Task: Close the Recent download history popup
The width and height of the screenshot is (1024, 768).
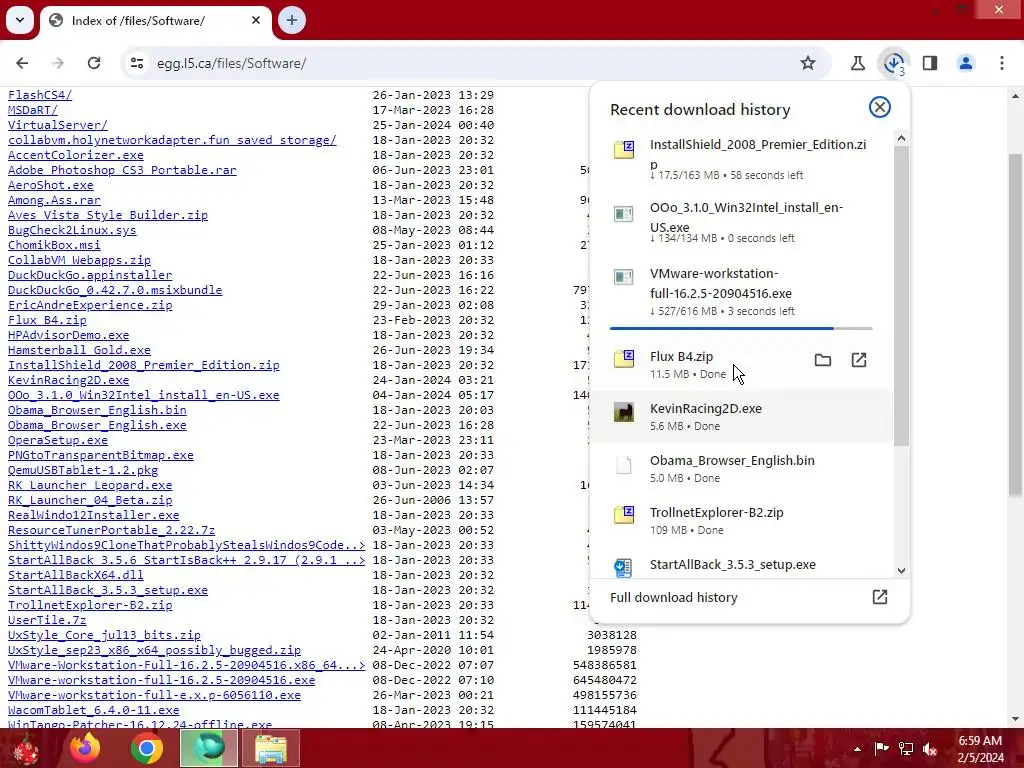Action: click(x=880, y=107)
